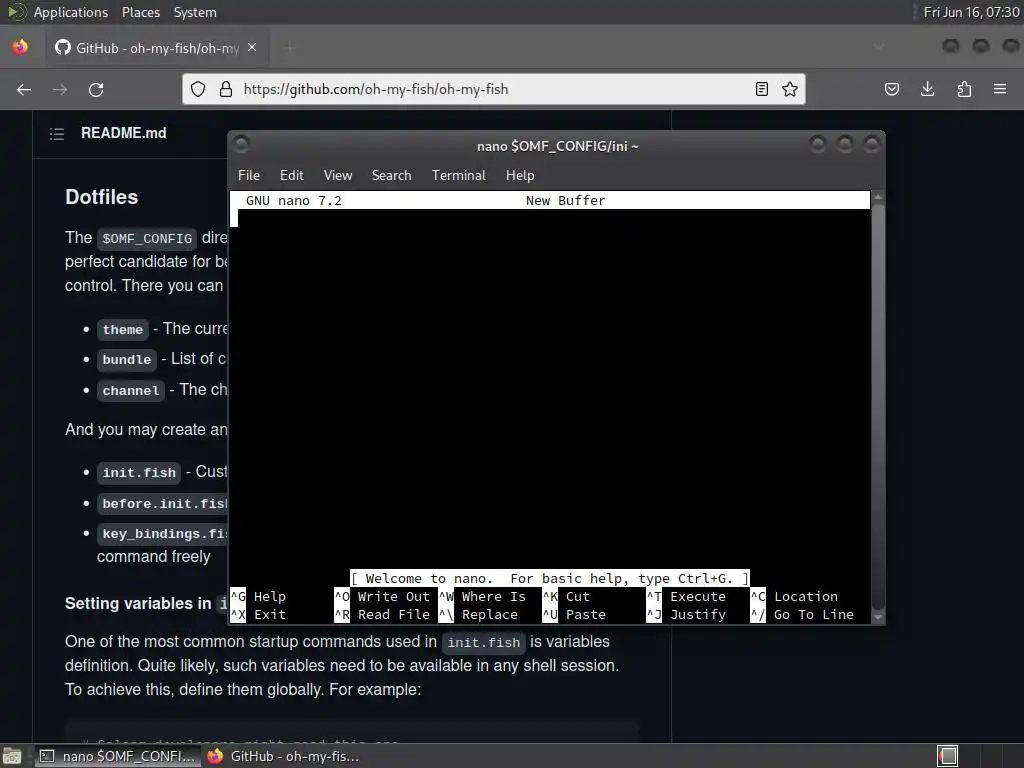Click the 'New Buffer' title text
The height and width of the screenshot is (768, 1024).
pos(566,200)
